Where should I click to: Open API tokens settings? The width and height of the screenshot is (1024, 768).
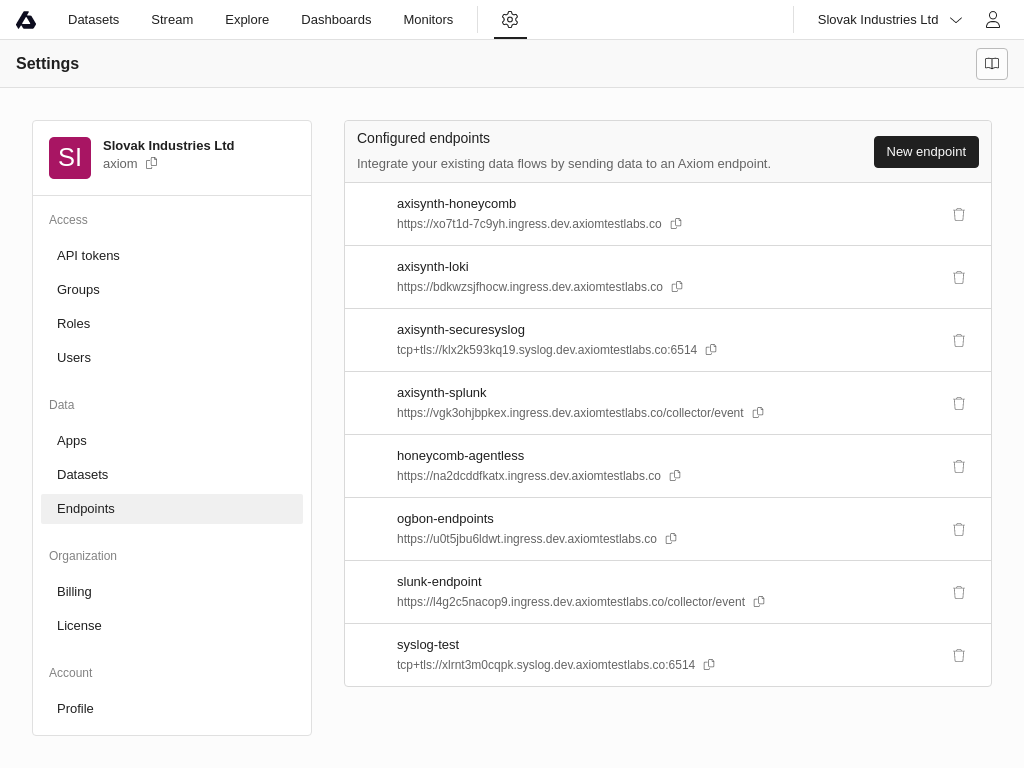point(88,255)
